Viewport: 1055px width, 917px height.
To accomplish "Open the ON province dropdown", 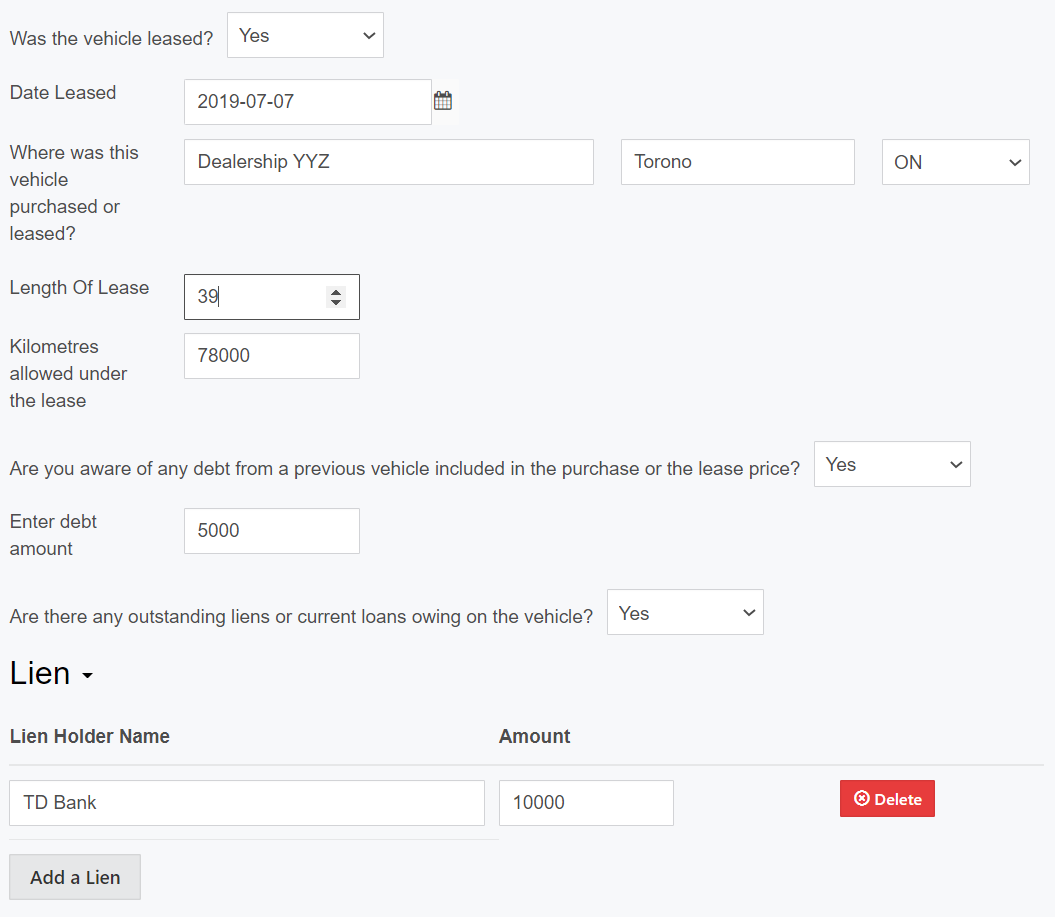I will [955, 162].
